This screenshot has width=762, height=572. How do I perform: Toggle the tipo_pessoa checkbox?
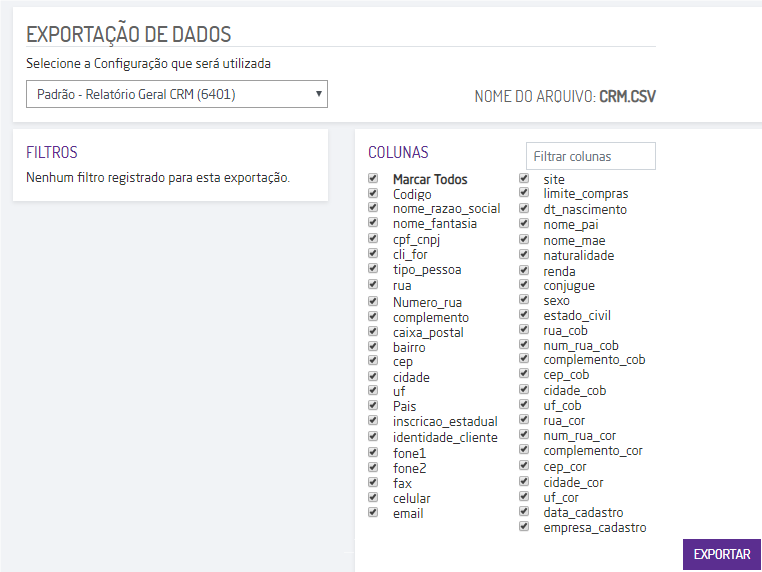(373, 268)
